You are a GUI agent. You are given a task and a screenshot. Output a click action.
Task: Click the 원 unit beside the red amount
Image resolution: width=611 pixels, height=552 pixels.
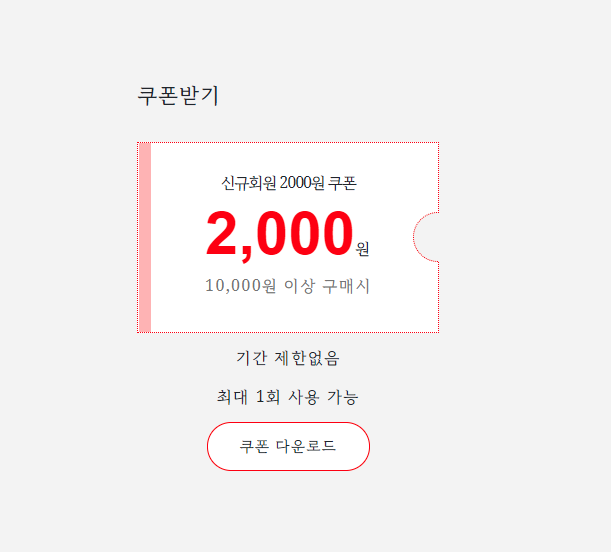[x=362, y=249]
